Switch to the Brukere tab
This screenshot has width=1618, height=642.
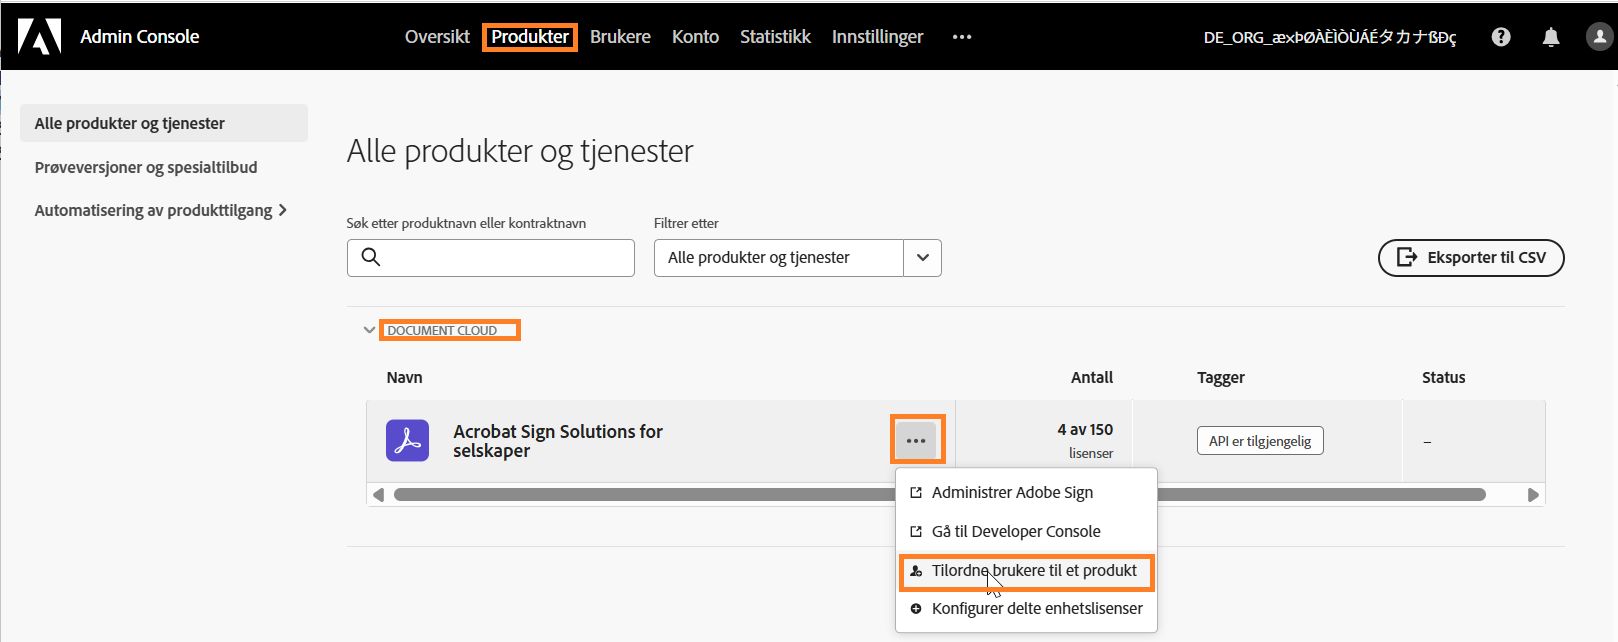pos(620,36)
